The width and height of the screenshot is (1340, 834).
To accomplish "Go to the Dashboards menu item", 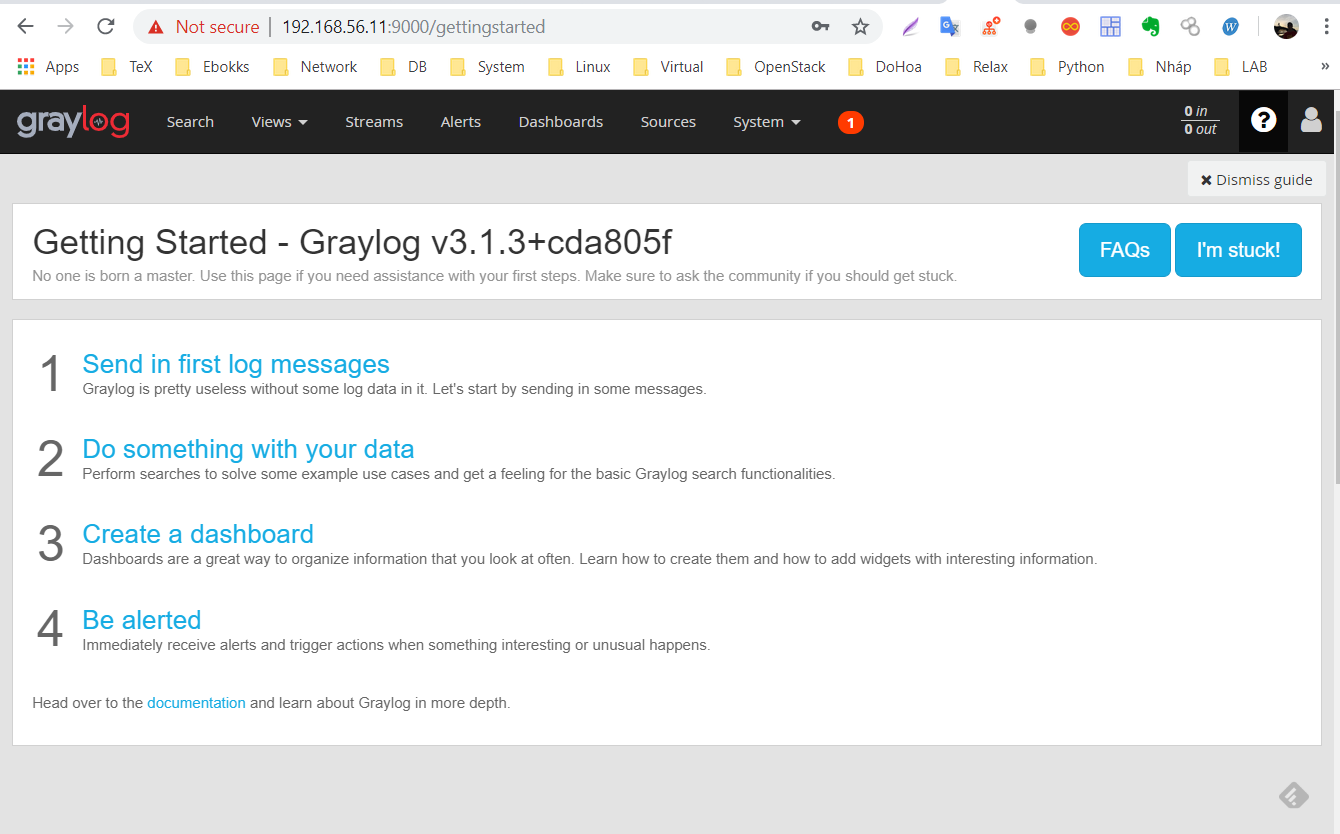I will 561,122.
